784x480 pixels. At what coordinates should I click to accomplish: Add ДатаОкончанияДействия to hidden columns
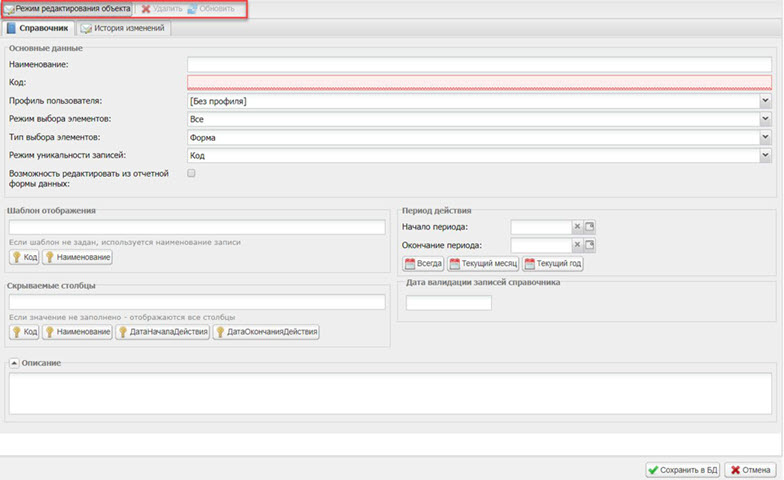[x=266, y=332]
